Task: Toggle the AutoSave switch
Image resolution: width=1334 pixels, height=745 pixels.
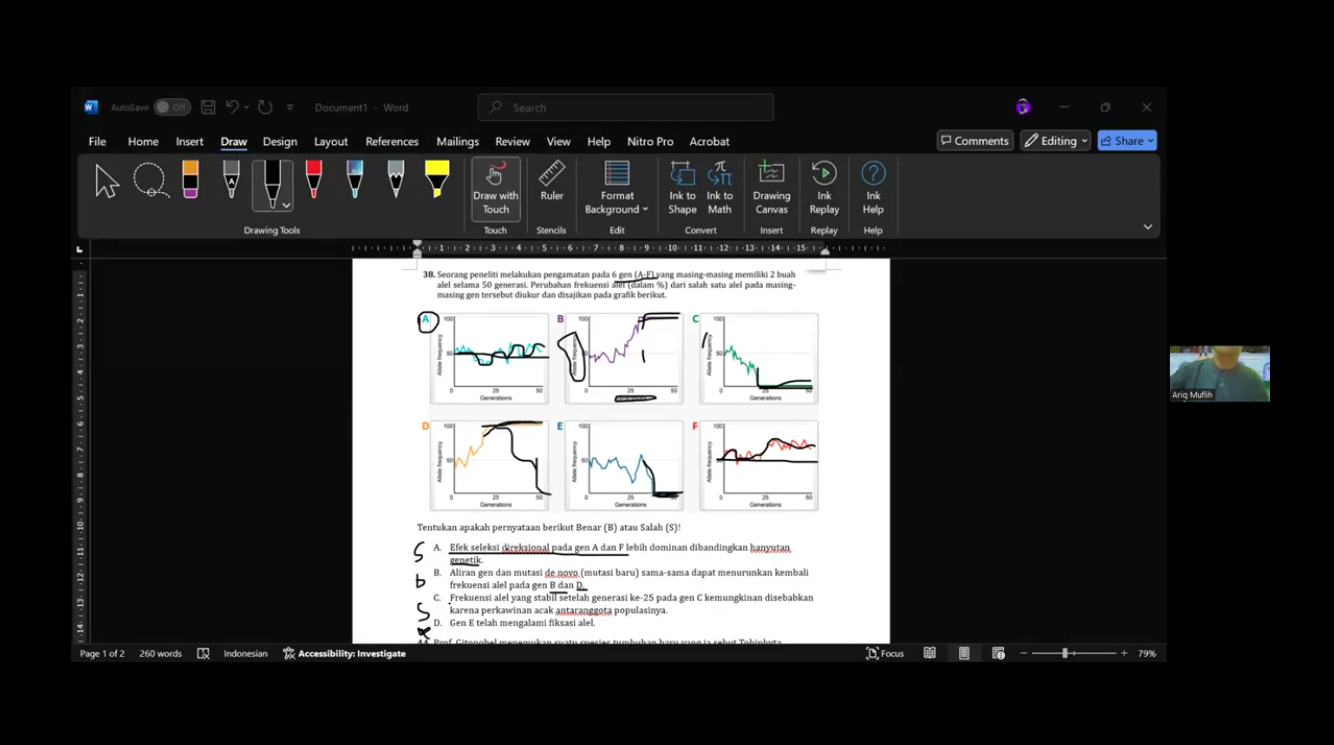Action: pyautogui.click(x=172, y=107)
